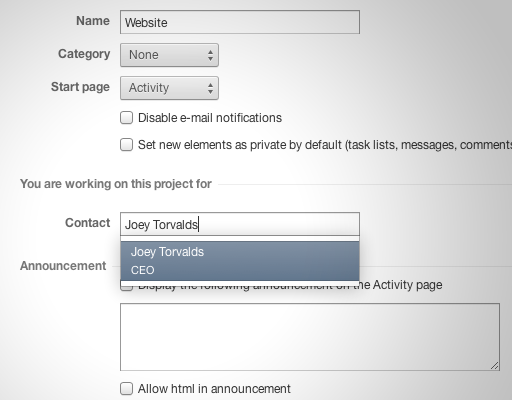Open the Category dropdown set to None
The width and height of the screenshot is (512, 400).
point(169,55)
